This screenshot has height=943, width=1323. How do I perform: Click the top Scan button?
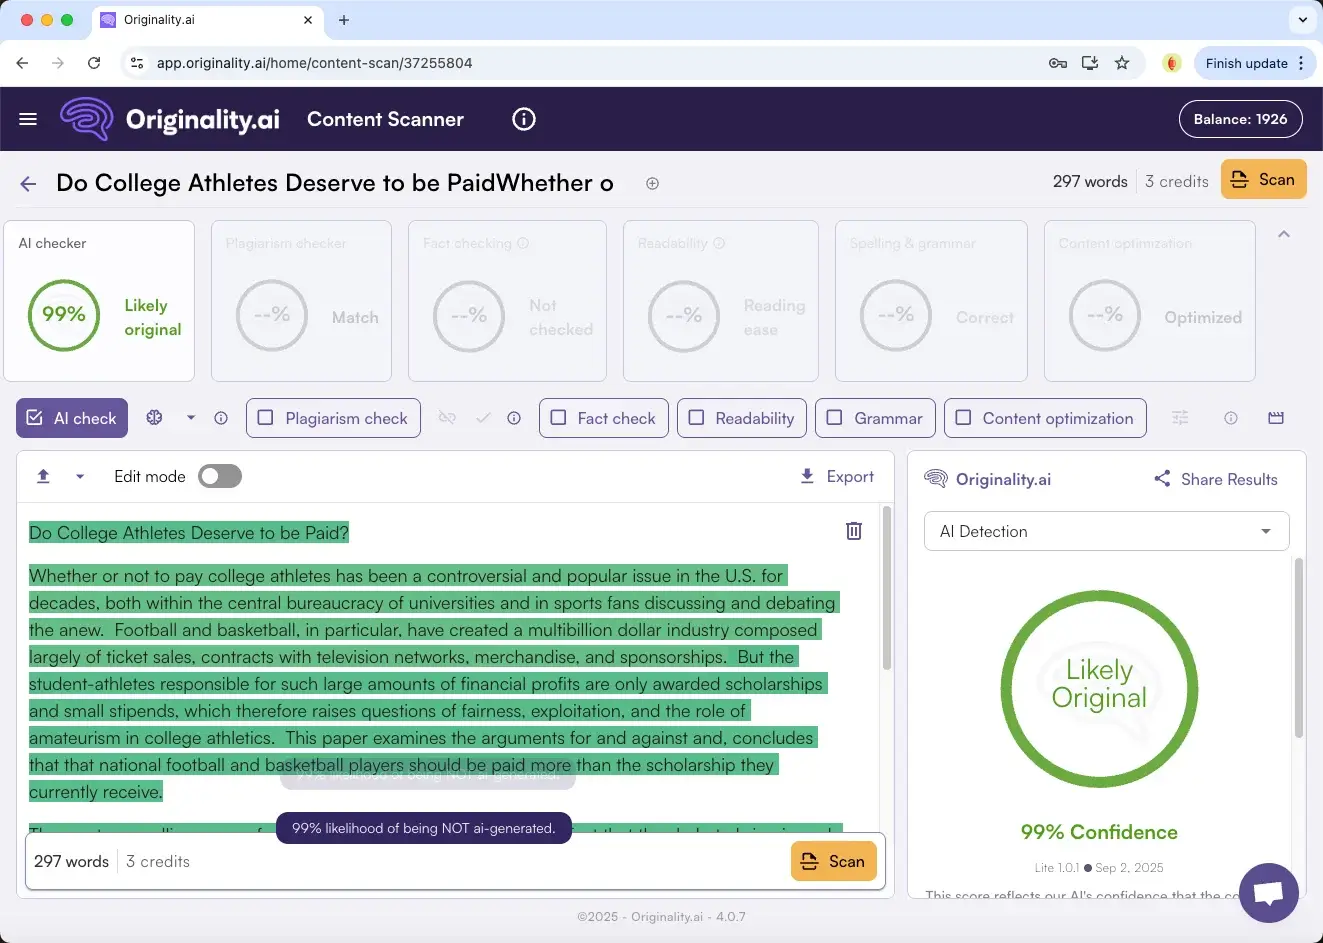(1263, 180)
